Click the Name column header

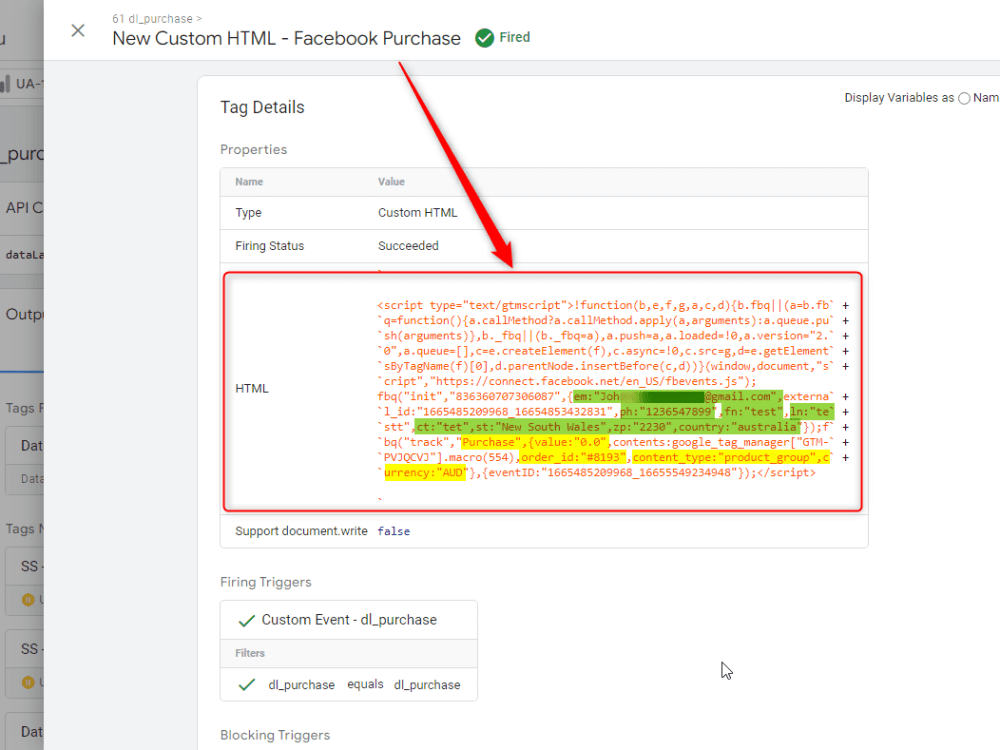pos(249,182)
